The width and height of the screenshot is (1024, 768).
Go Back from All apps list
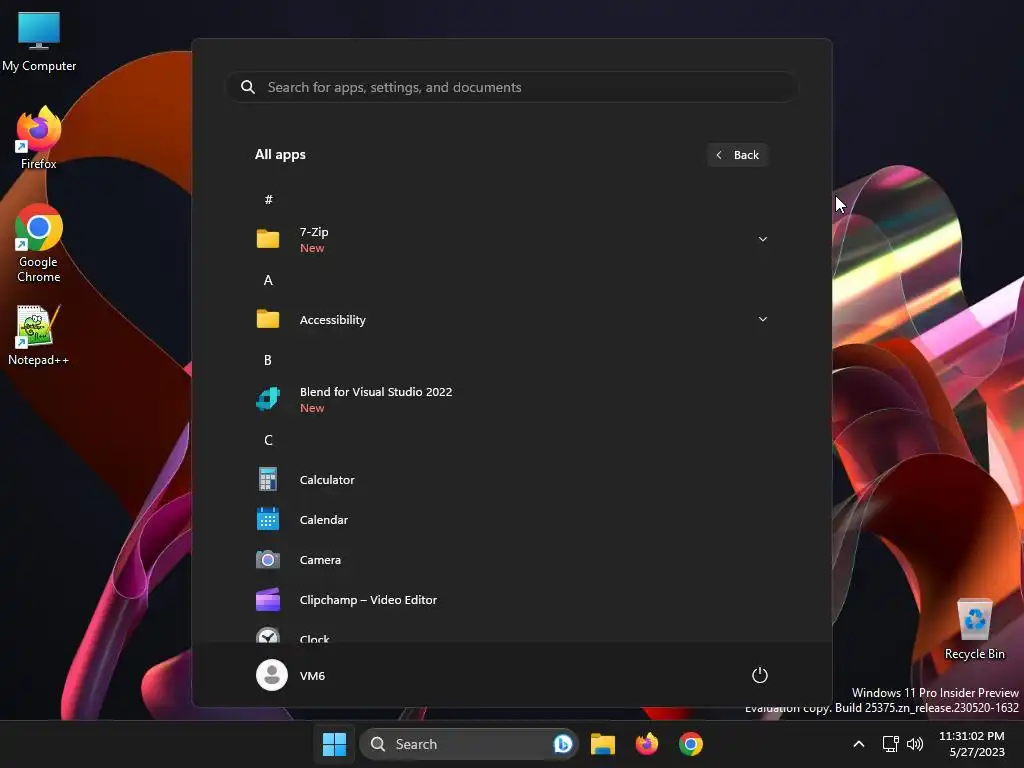point(737,155)
